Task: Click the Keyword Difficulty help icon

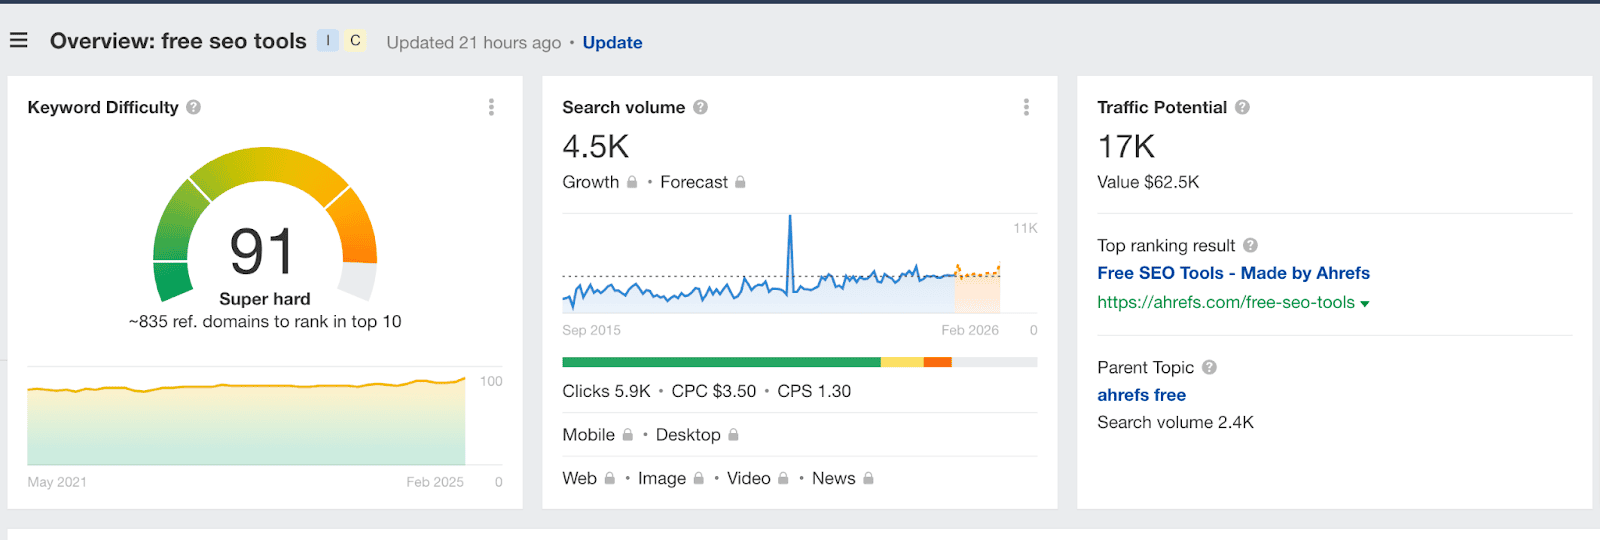Action: (x=194, y=107)
